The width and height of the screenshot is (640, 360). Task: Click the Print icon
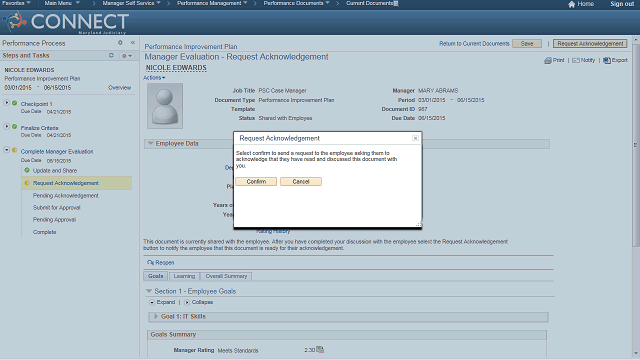point(548,60)
